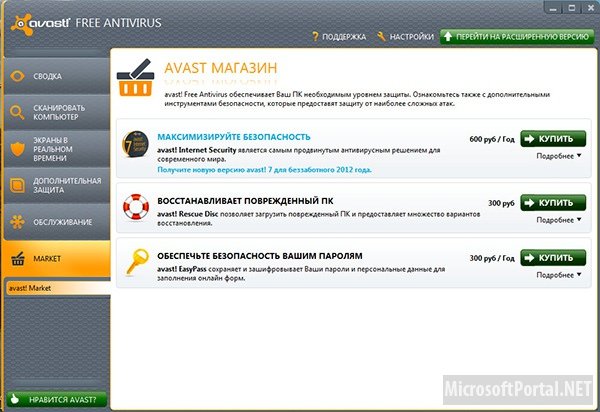The image size is (600, 412).
Task: Click the Market basket sidebar icon
Action: click(x=18, y=259)
